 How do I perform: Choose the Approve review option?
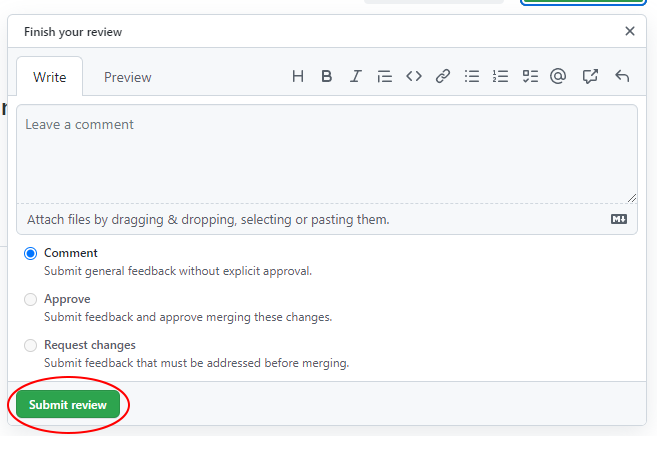(31, 299)
